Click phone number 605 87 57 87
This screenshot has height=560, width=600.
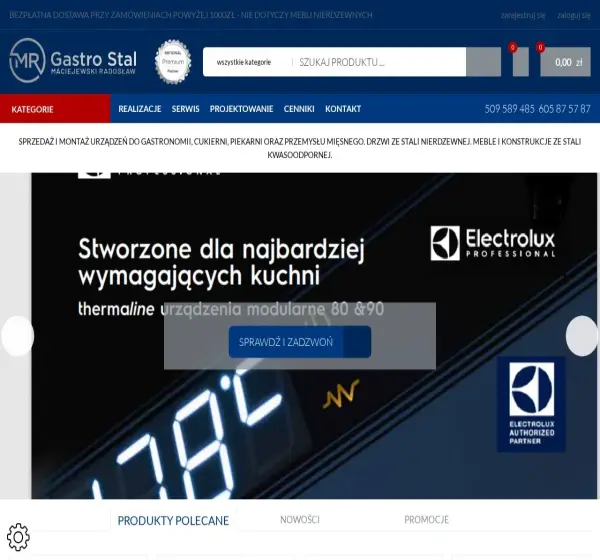(x=564, y=109)
